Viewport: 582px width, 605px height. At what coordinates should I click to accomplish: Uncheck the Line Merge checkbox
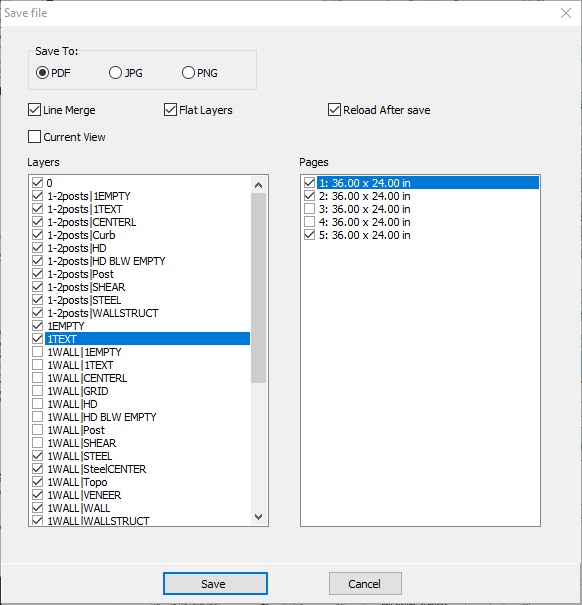(x=34, y=110)
